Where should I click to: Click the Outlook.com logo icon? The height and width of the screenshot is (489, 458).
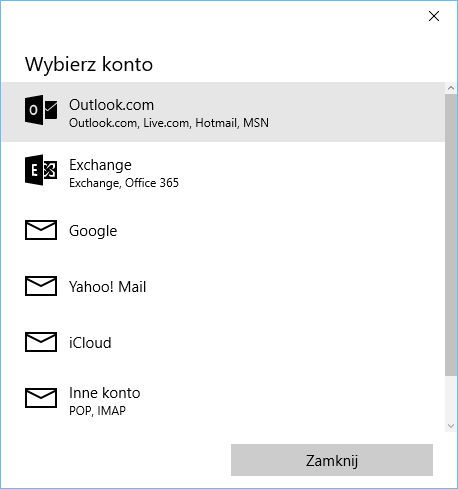pyautogui.click(x=41, y=110)
